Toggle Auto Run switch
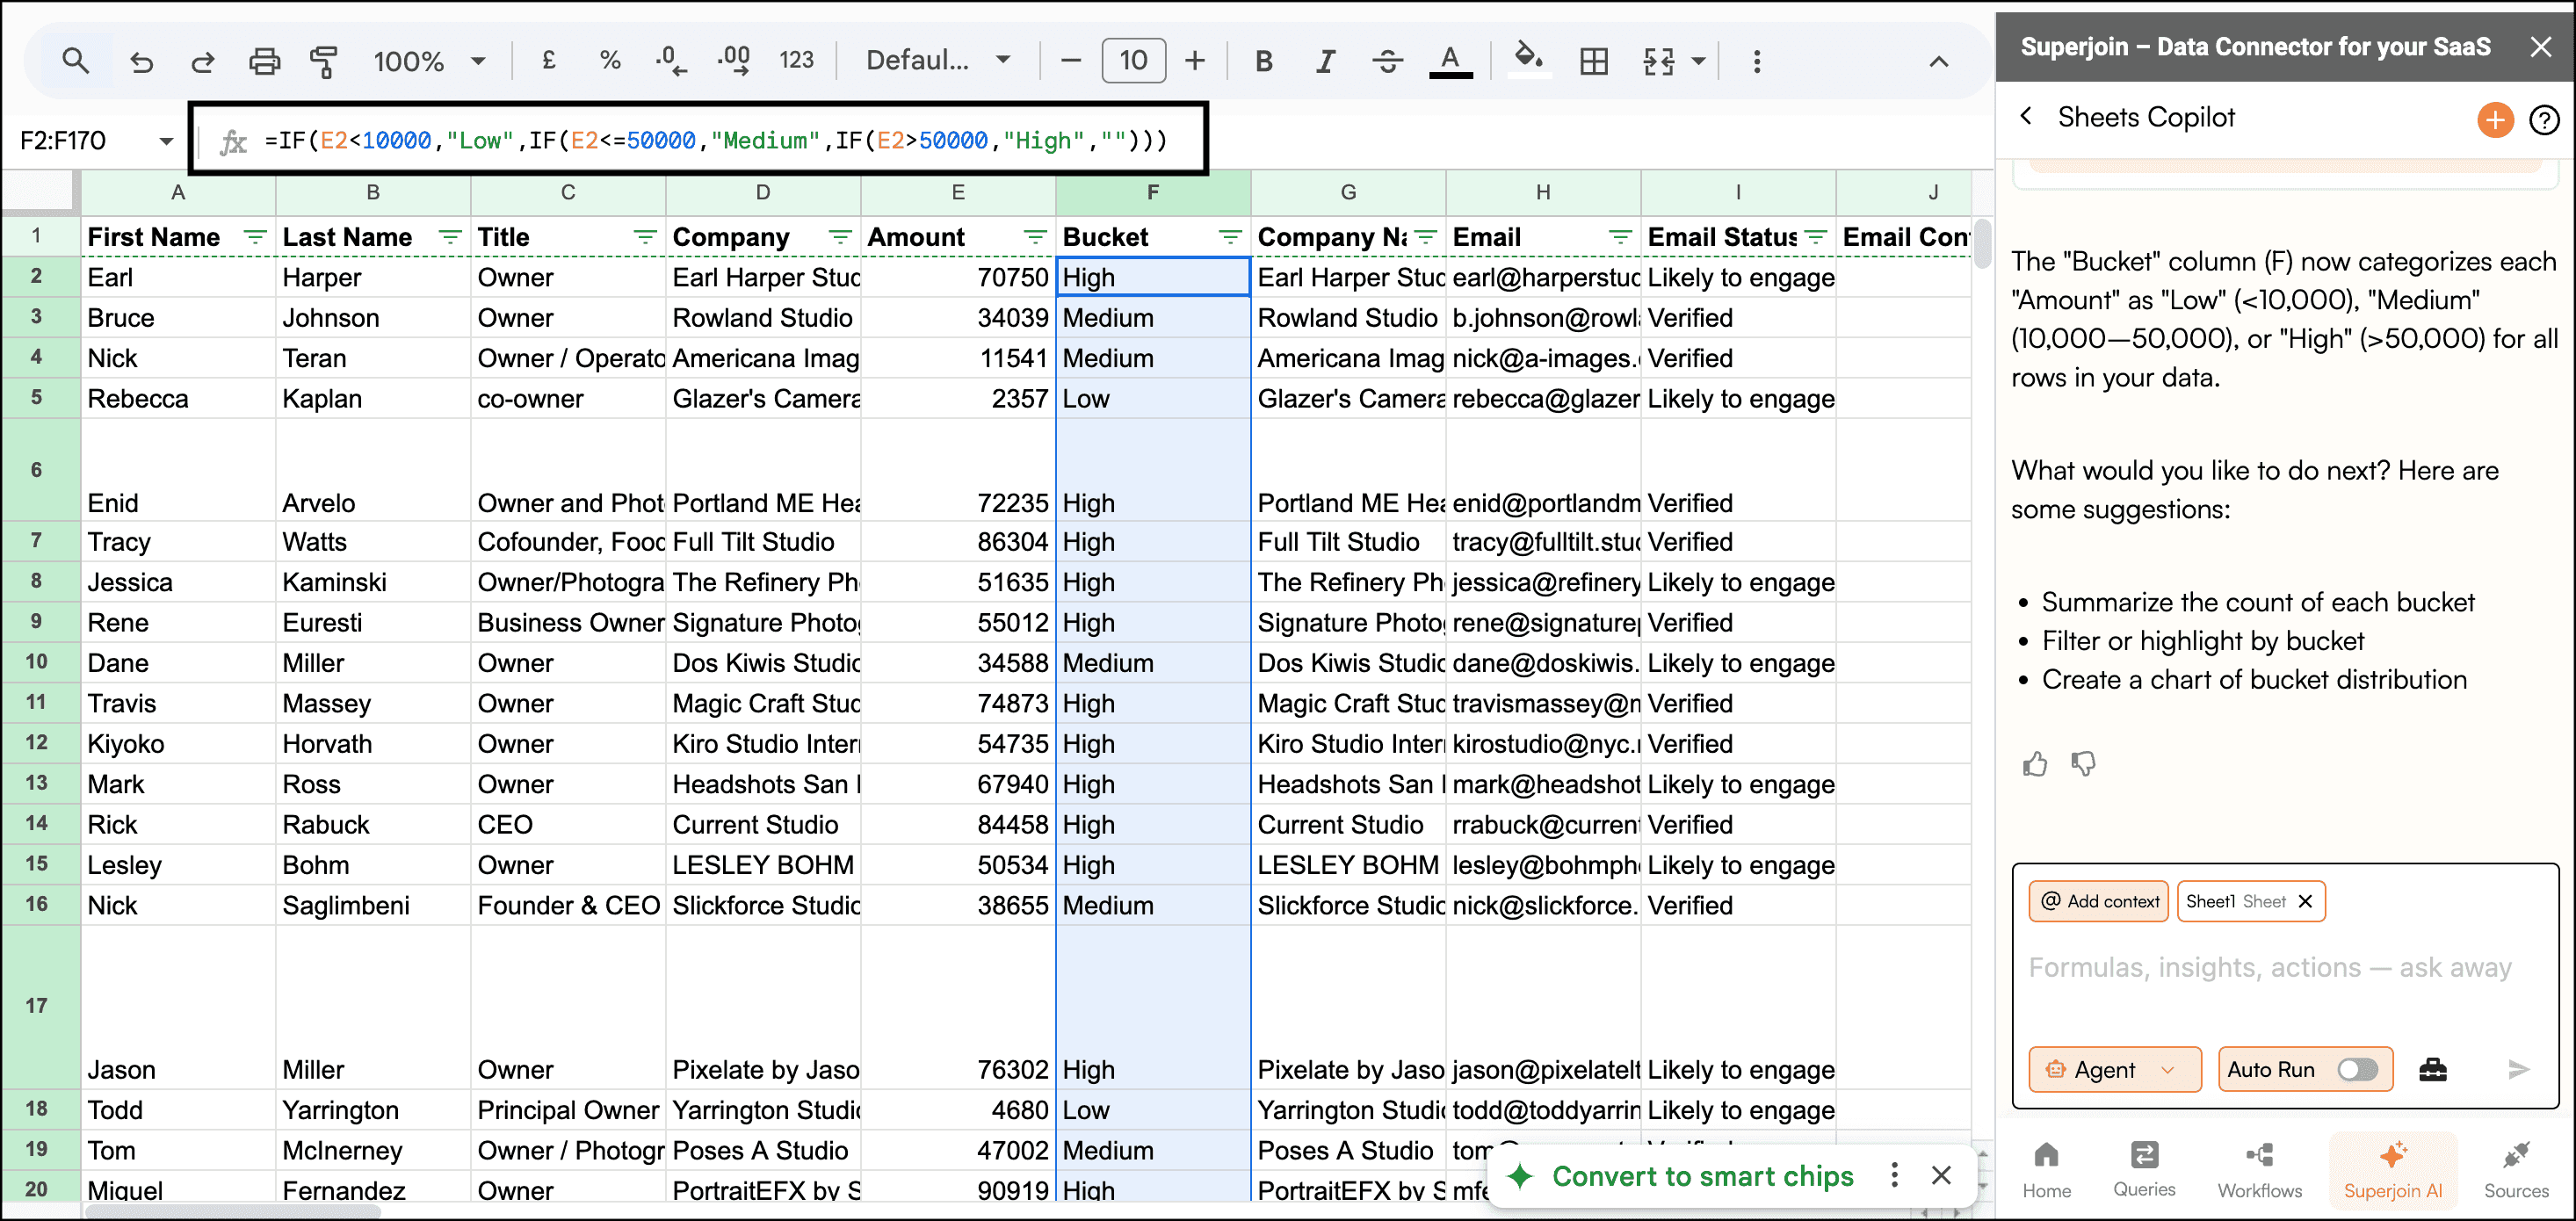Screen dimensions: 2576x1221 click(x=2357, y=1069)
